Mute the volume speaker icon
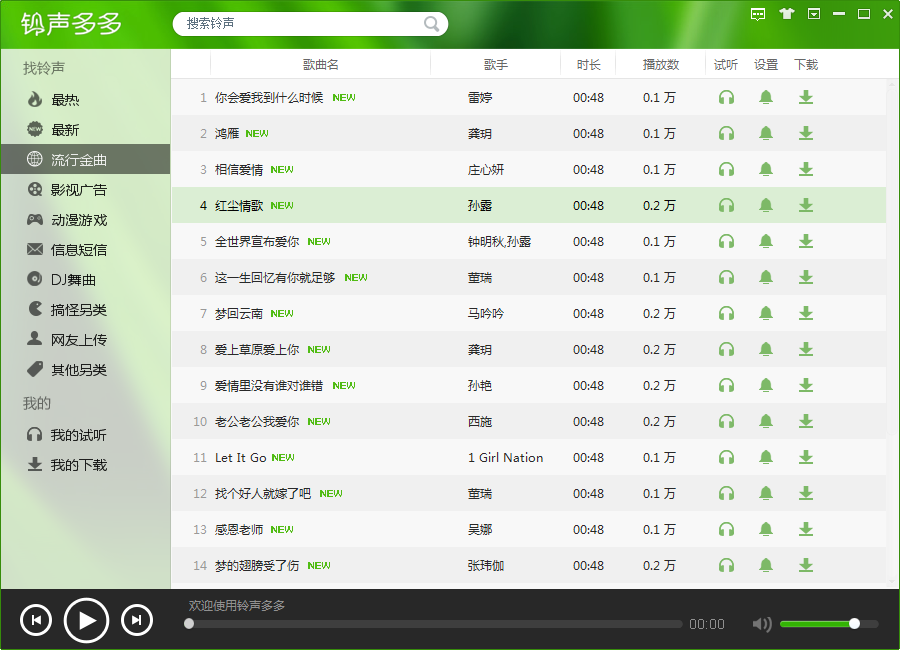 (761, 623)
